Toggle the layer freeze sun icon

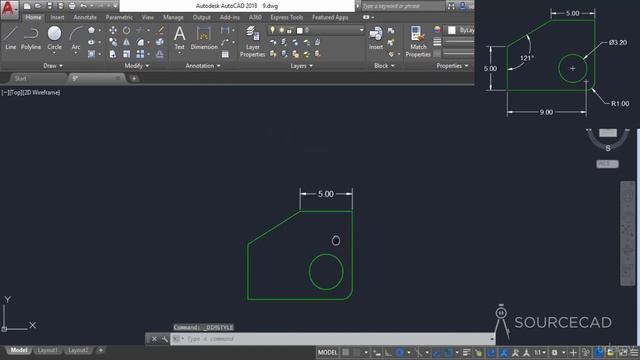(x=281, y=30)
